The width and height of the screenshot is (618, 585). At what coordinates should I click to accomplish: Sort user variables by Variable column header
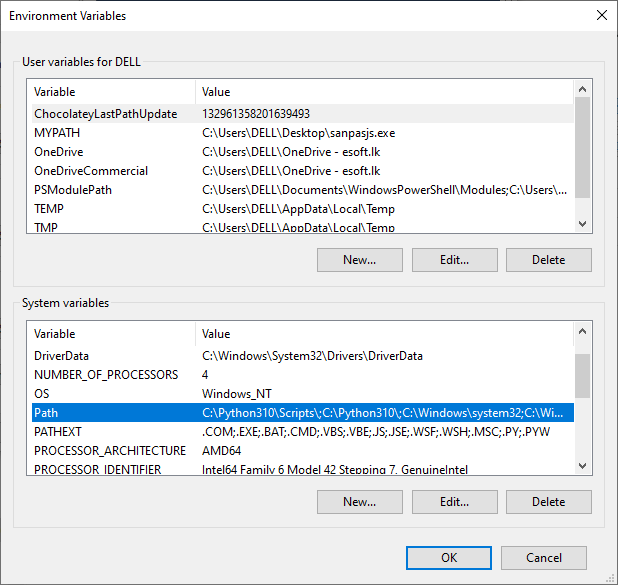[x=110, y=92]
